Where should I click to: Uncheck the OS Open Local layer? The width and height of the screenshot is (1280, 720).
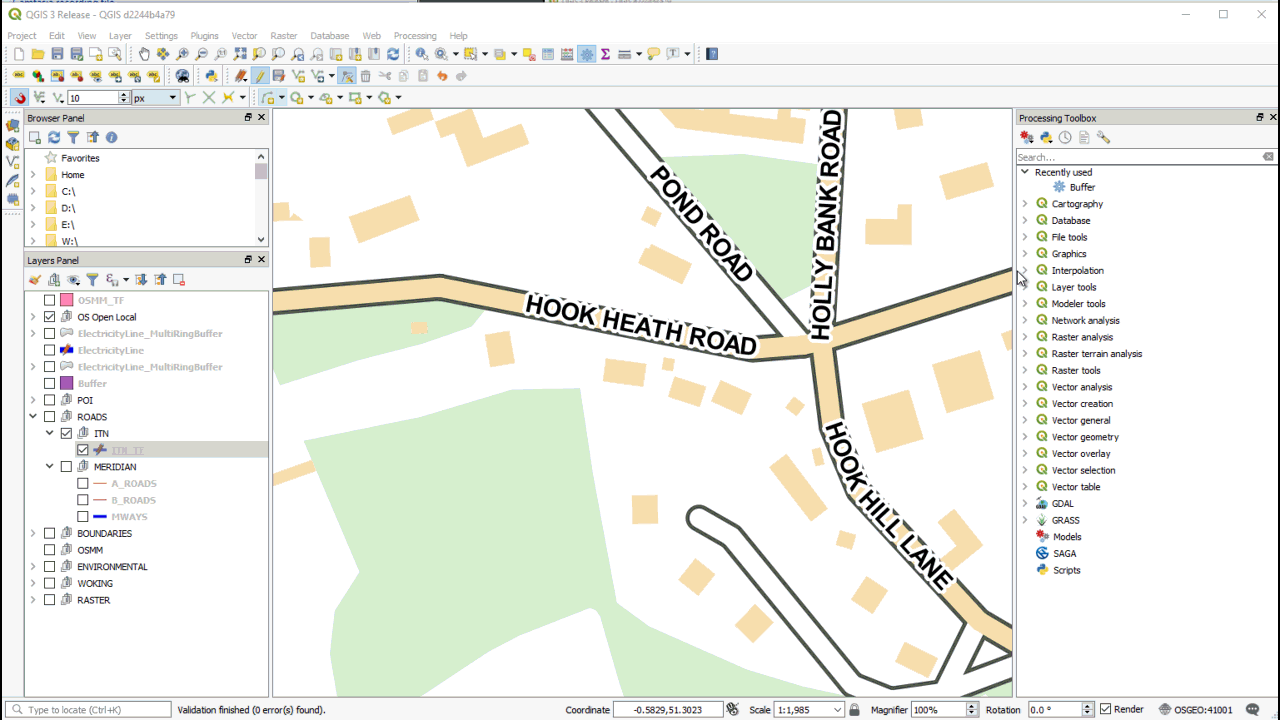(49, 317)
